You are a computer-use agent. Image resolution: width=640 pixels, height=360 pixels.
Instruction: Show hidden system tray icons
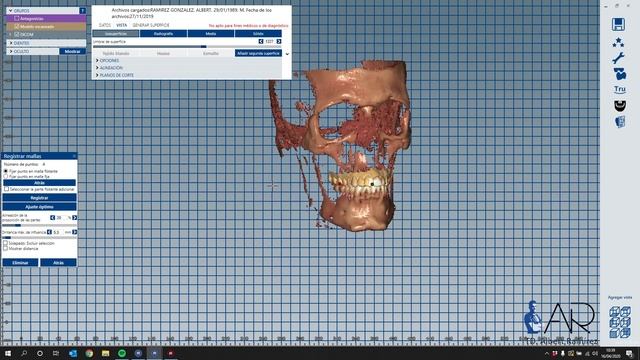click(547, 353)
